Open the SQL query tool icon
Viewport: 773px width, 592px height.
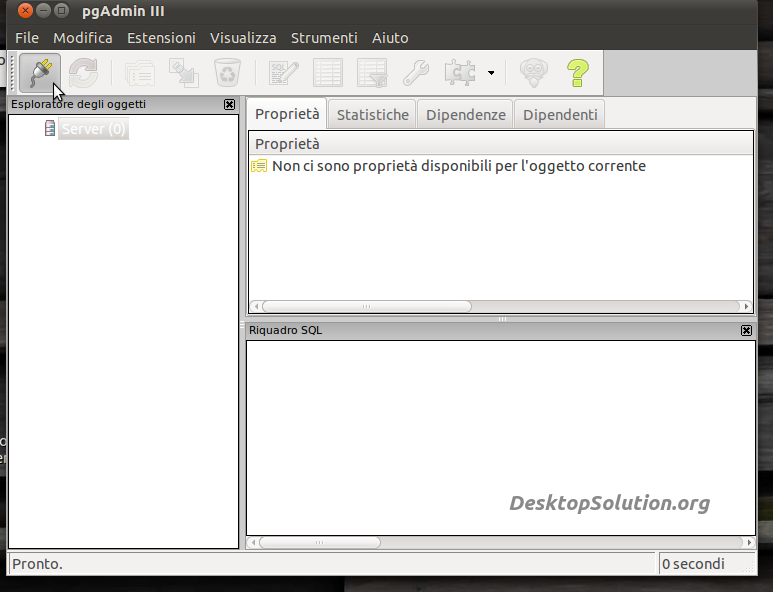point(283,73)
